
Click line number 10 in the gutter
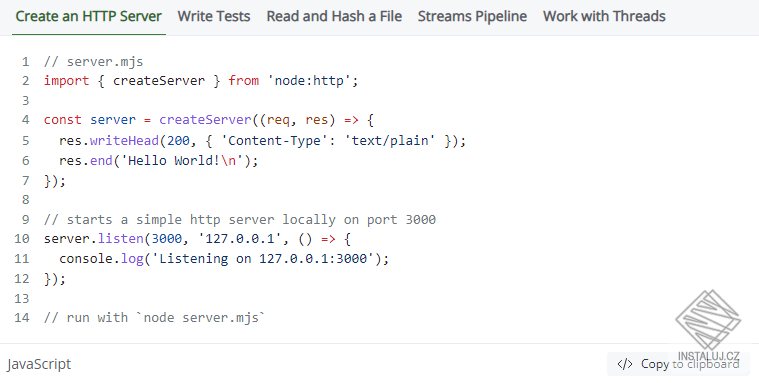click(x=22, y=239)
